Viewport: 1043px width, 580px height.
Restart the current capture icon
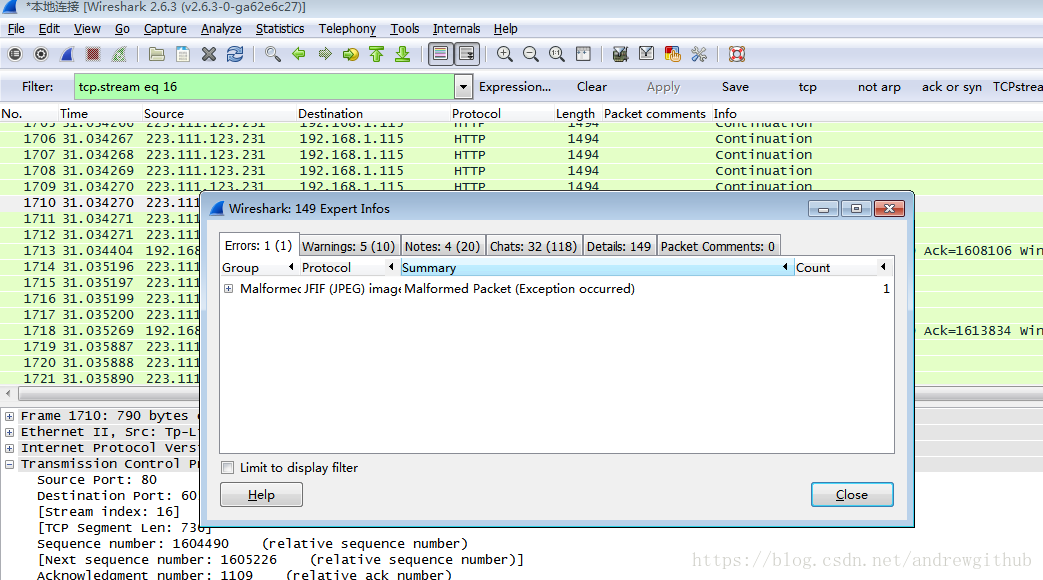[118, 54]
